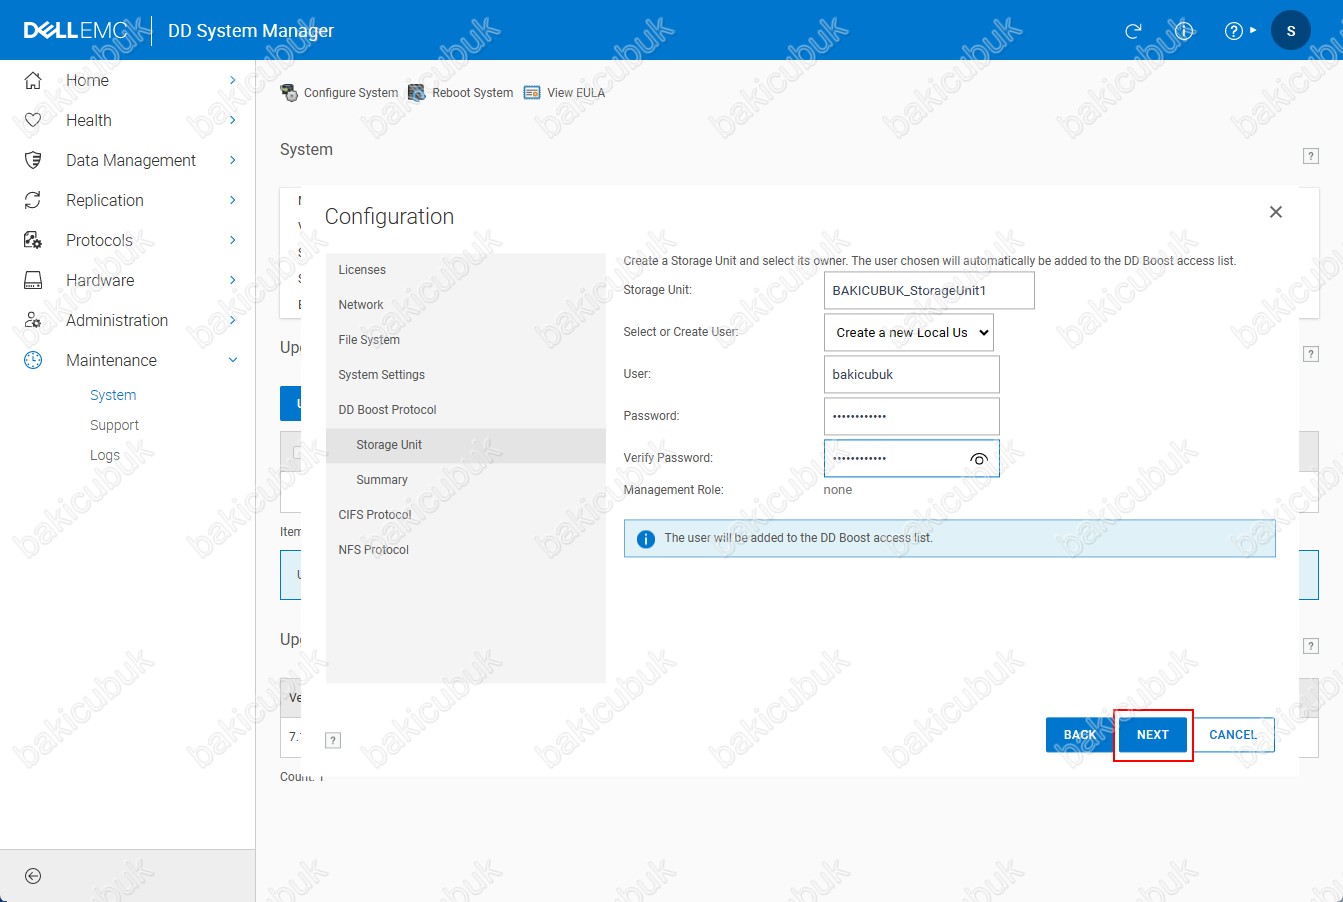
Task: Expand the Hardware chevron
Action: coord(233,280)
